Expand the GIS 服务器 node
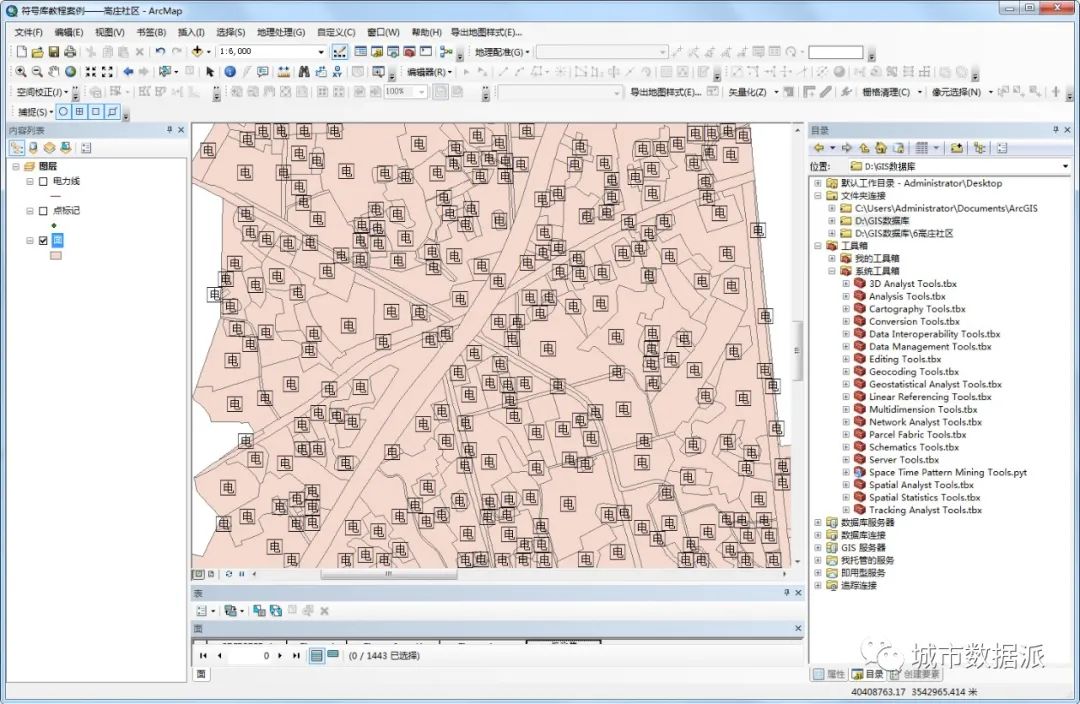 click(818, 548)
